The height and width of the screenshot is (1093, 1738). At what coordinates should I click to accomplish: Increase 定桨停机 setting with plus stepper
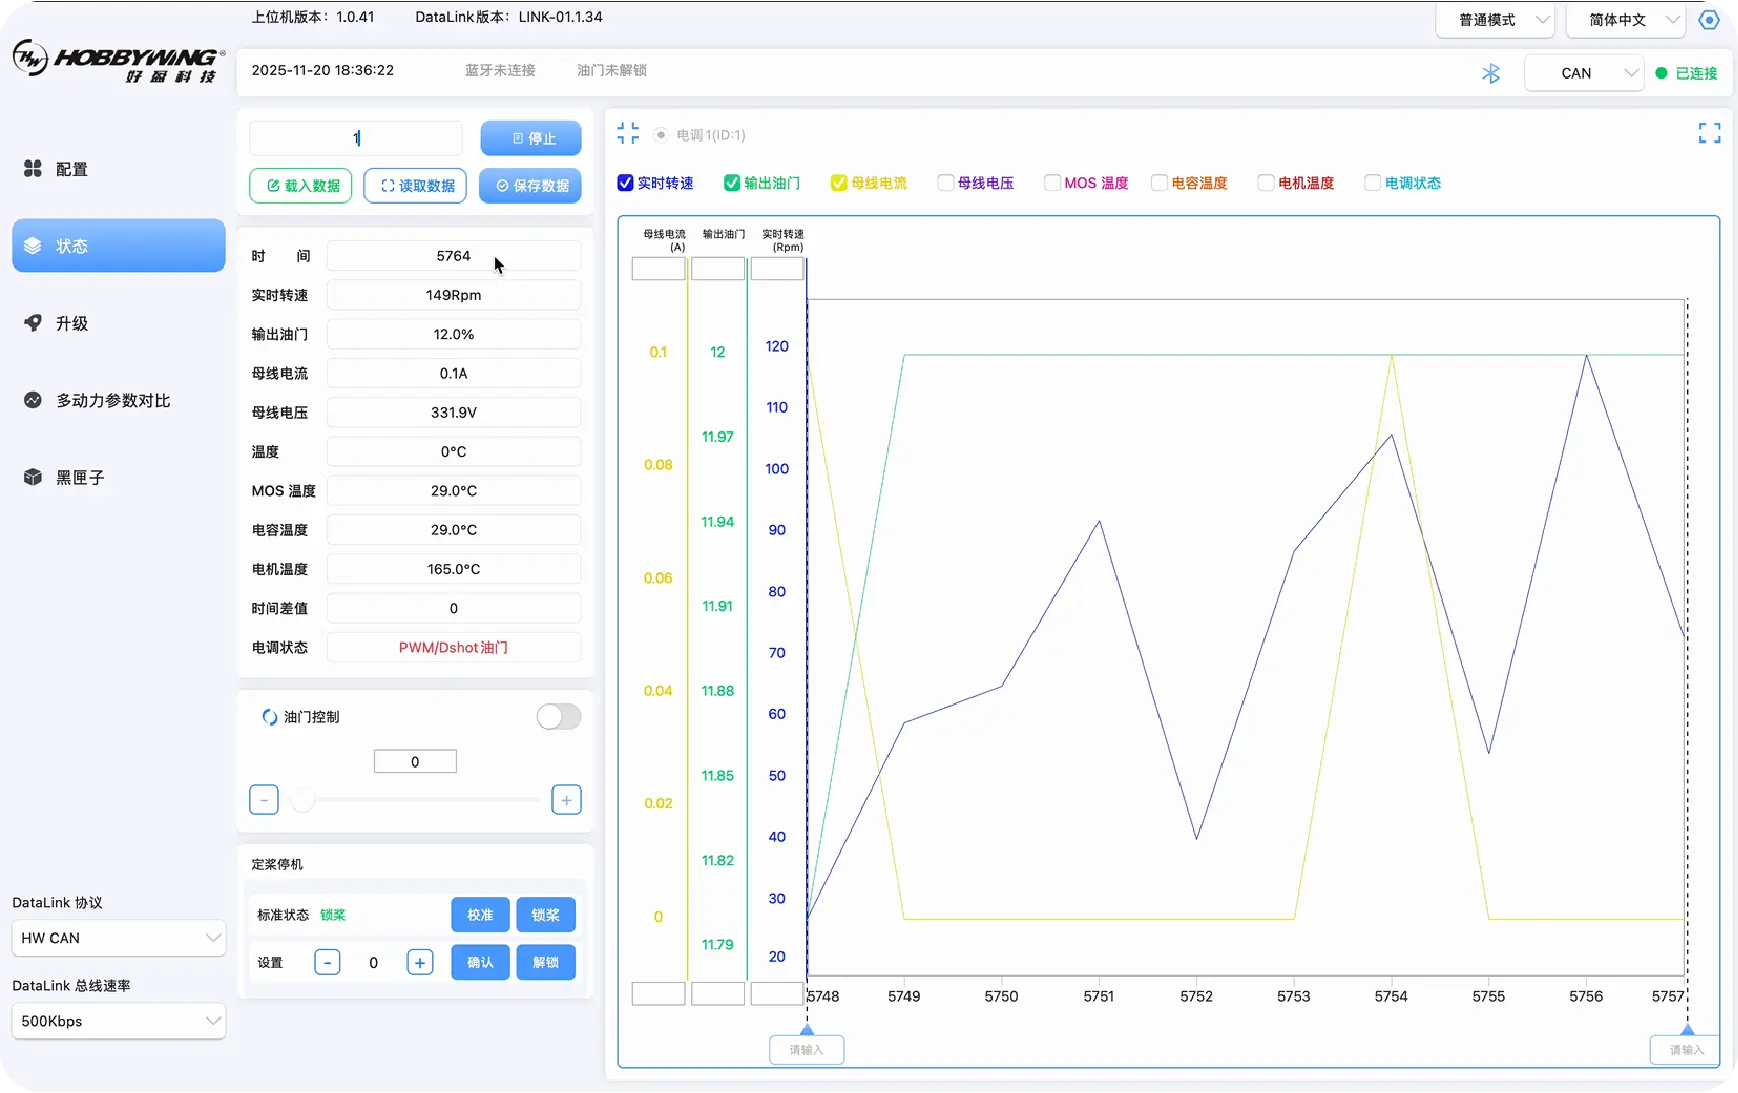point(420,963)
